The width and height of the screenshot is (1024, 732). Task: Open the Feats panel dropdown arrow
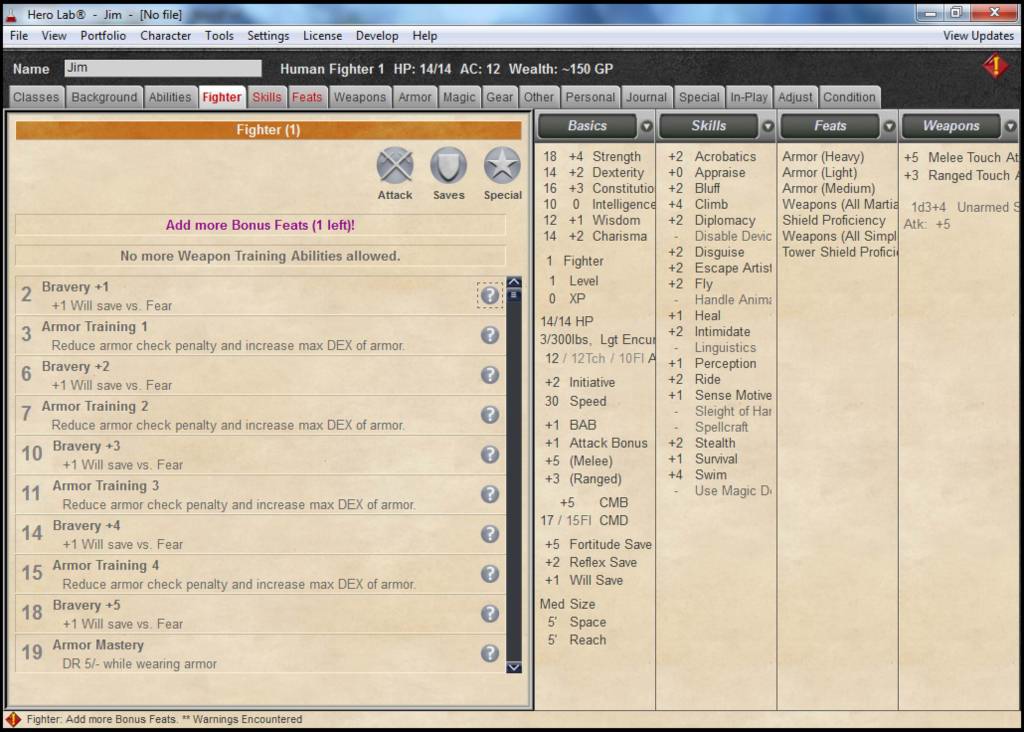coord(889,126)
